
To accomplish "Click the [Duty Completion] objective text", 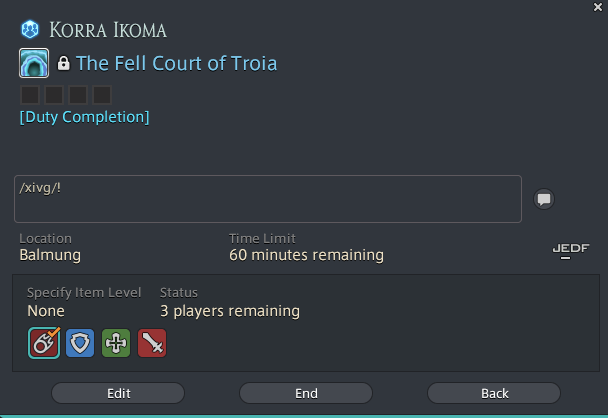I will point(85,117).
